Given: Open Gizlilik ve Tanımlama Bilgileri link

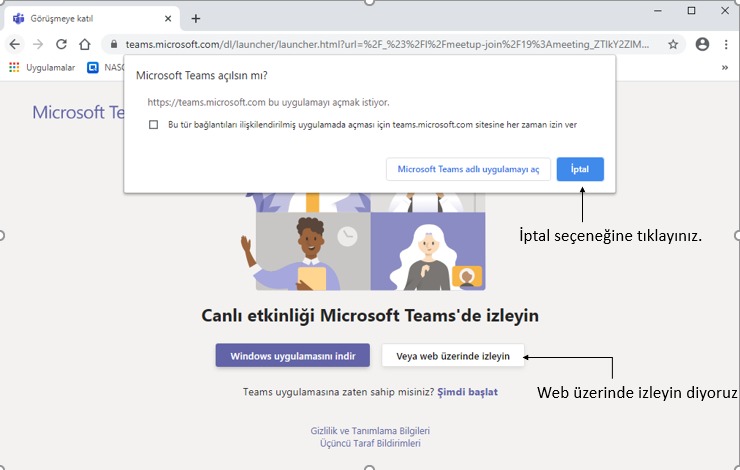Looking at the screenshot, I should [x=370, y=430].
